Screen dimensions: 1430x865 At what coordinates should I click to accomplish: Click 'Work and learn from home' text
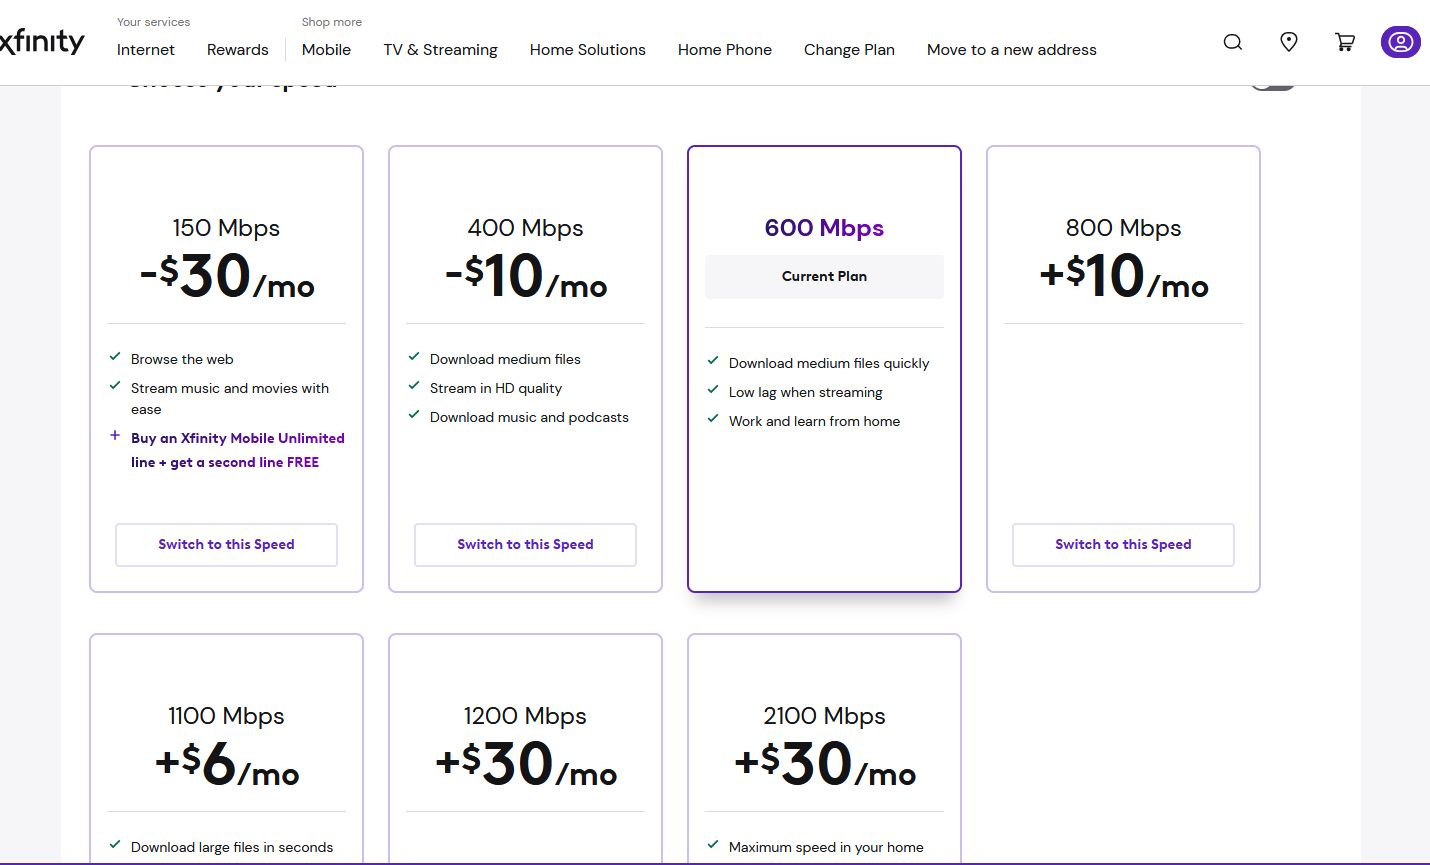click(814, 421)
